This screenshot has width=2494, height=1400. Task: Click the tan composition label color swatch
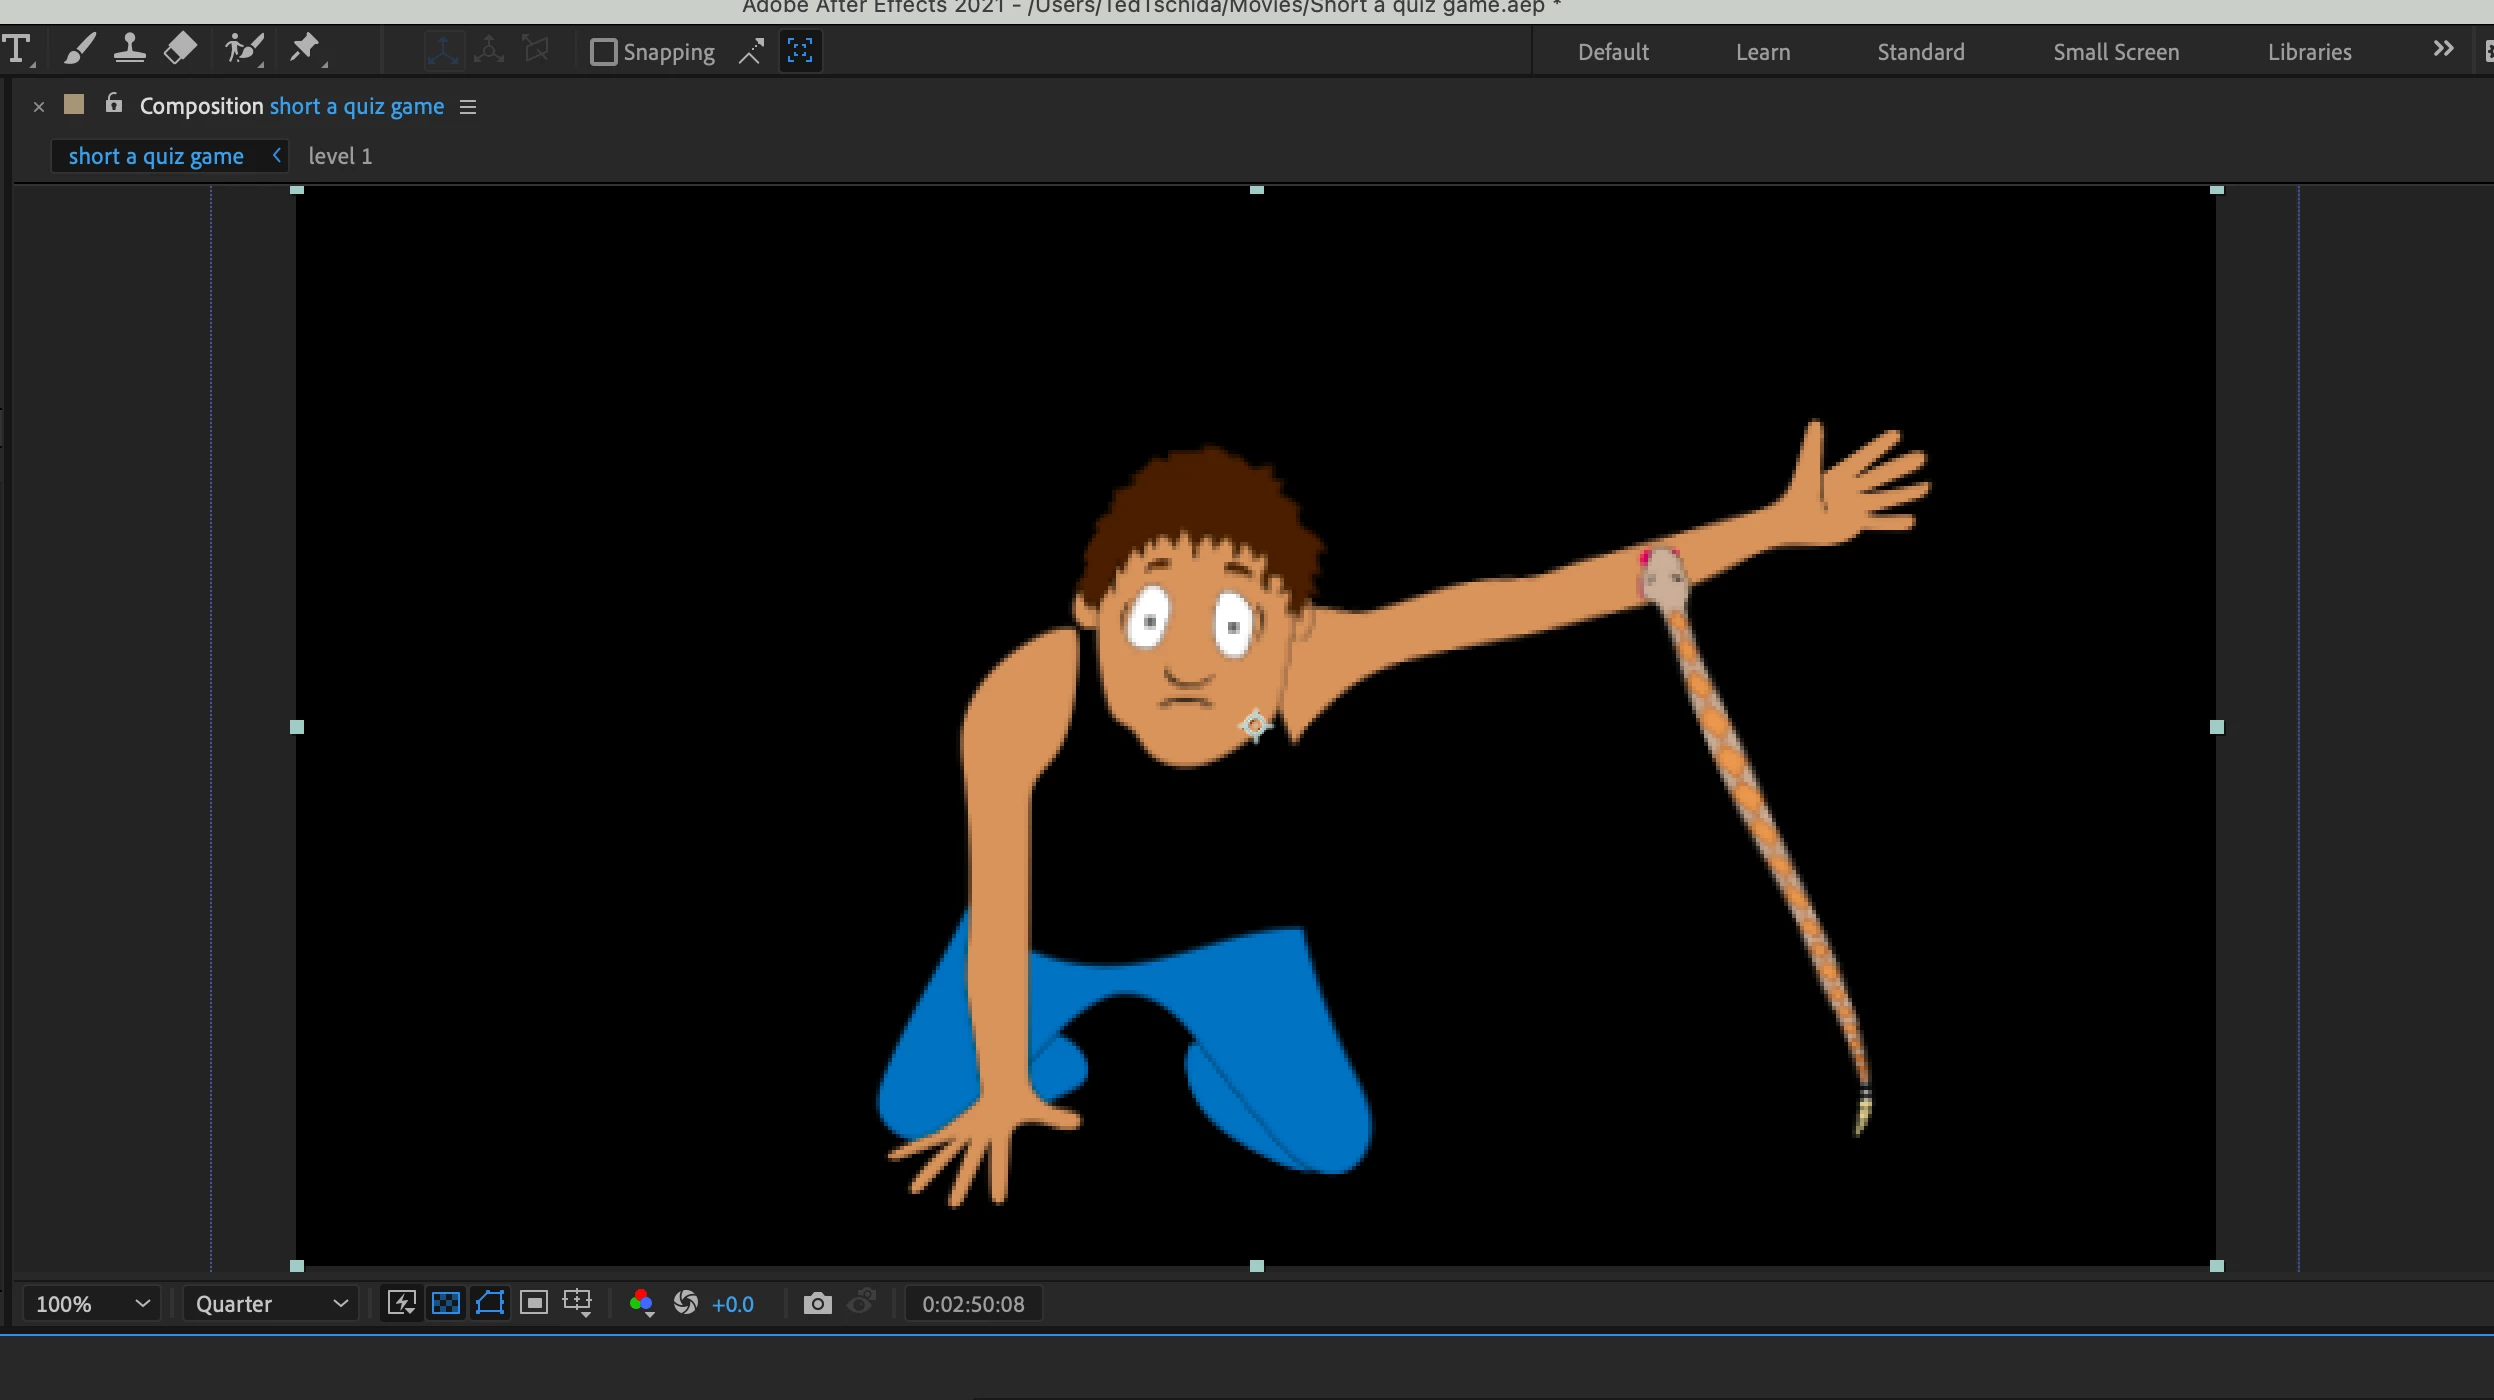pyautogui.click(x=74, y=104)
